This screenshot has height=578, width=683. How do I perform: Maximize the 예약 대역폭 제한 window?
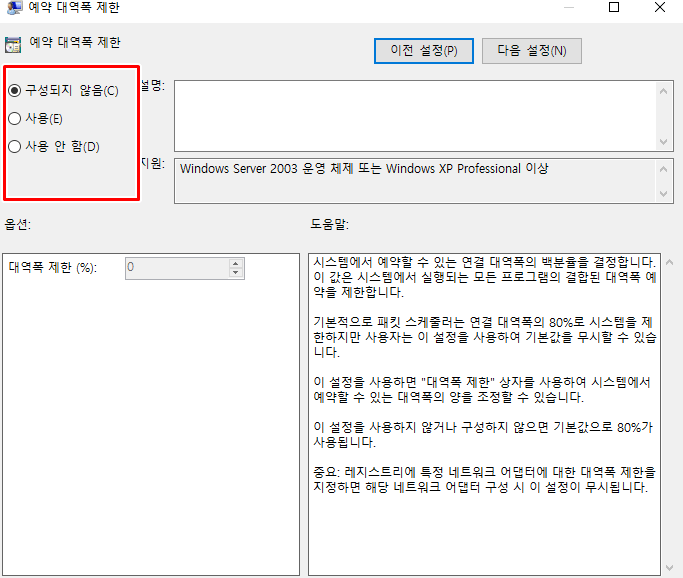[614, 7]
